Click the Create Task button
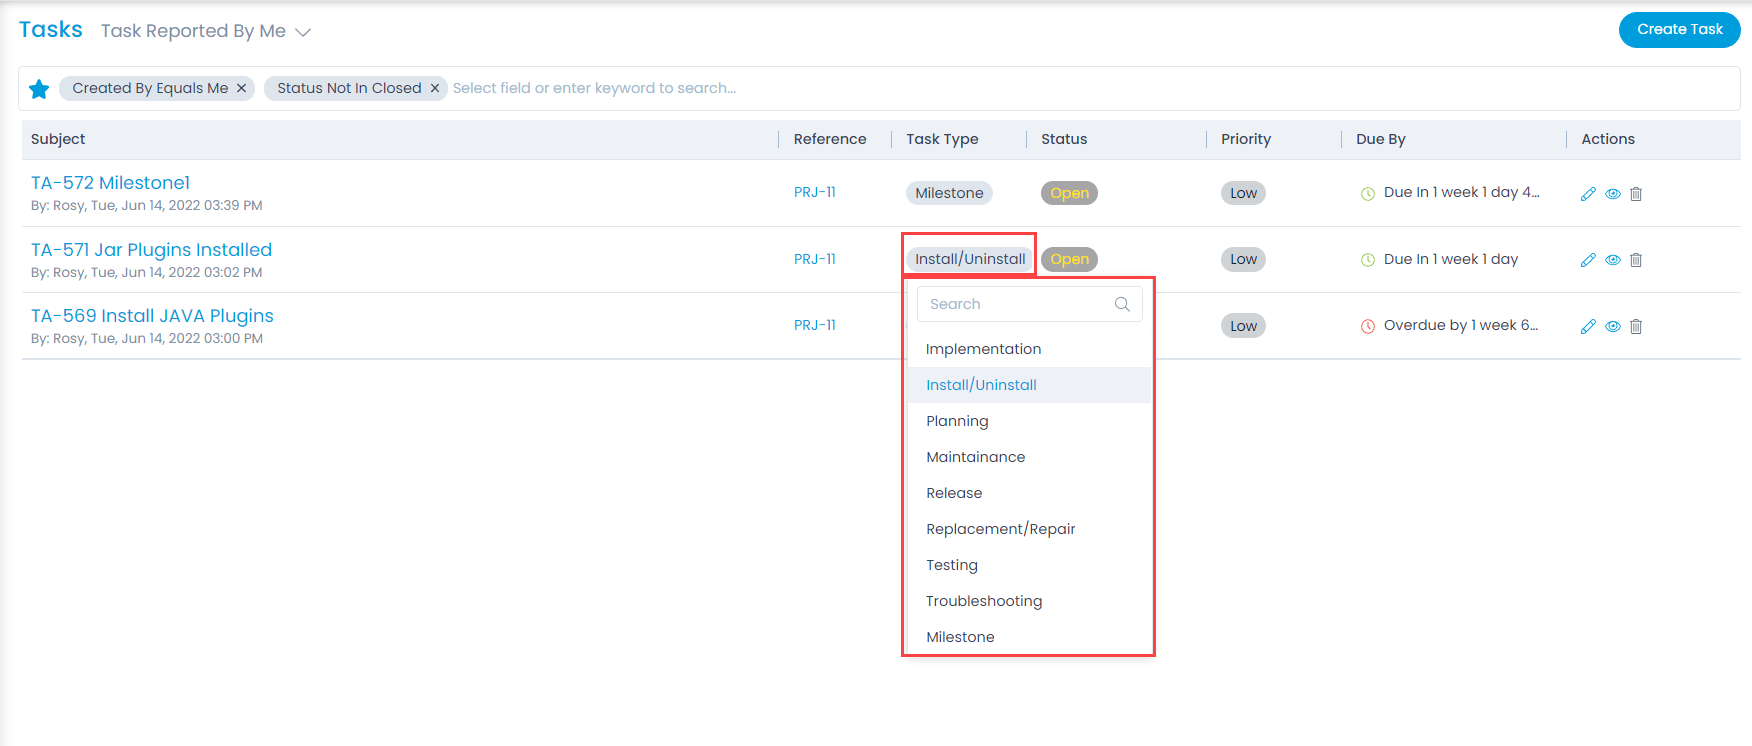 tap(1679, 29)
